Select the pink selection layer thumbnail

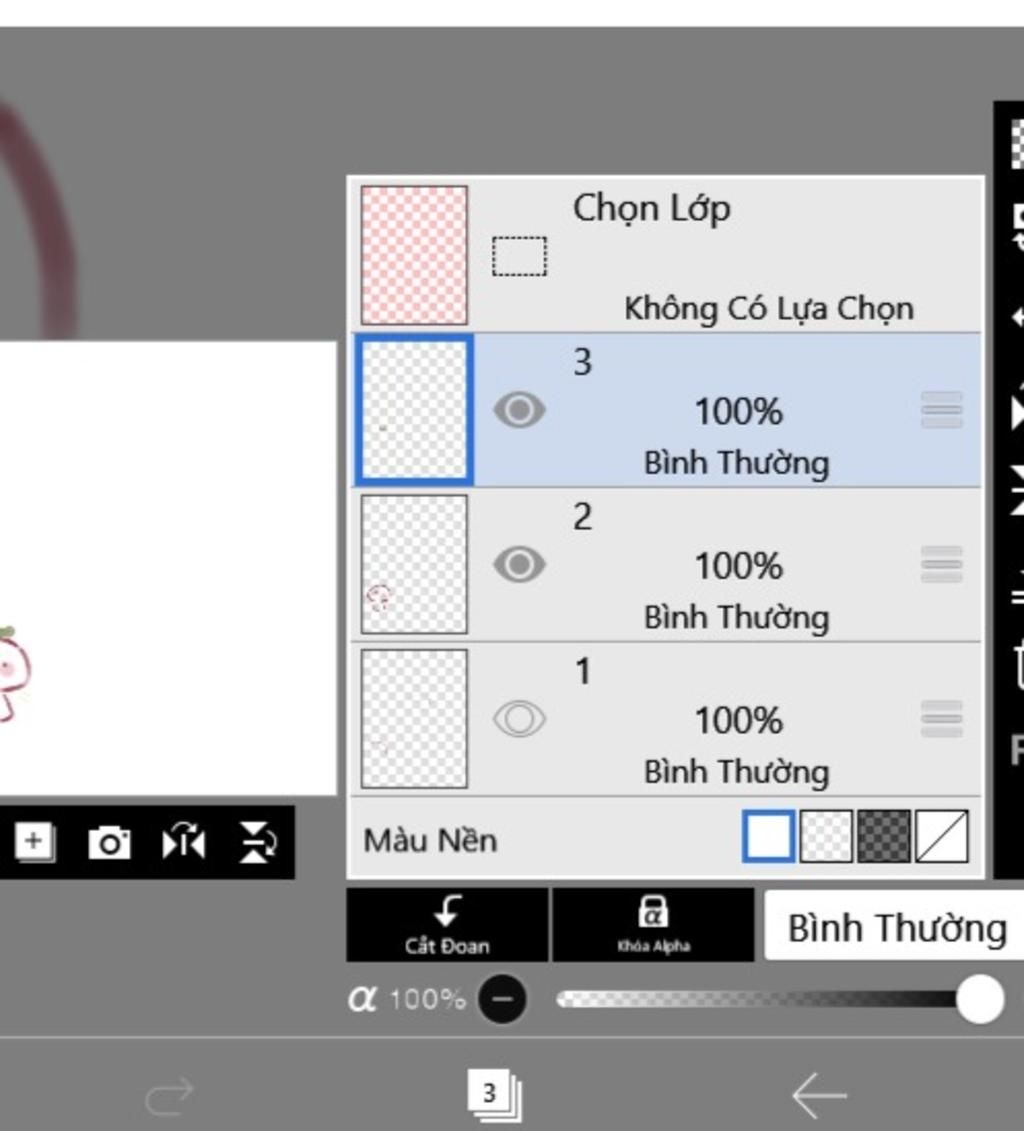pyautogui.click(x=414, y=255)
